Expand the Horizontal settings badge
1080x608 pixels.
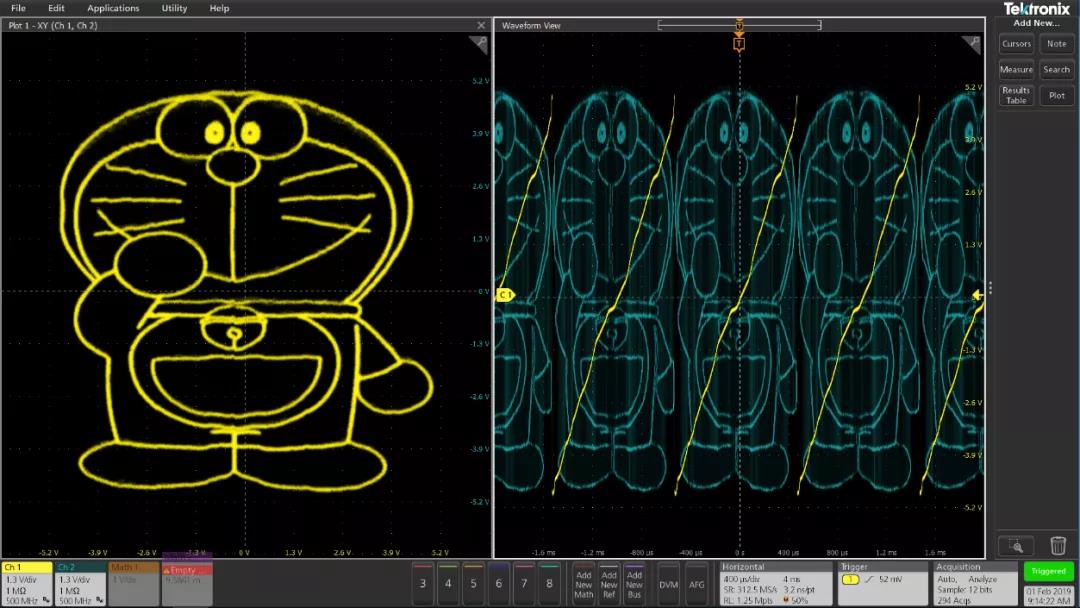[x=775, y=583]
